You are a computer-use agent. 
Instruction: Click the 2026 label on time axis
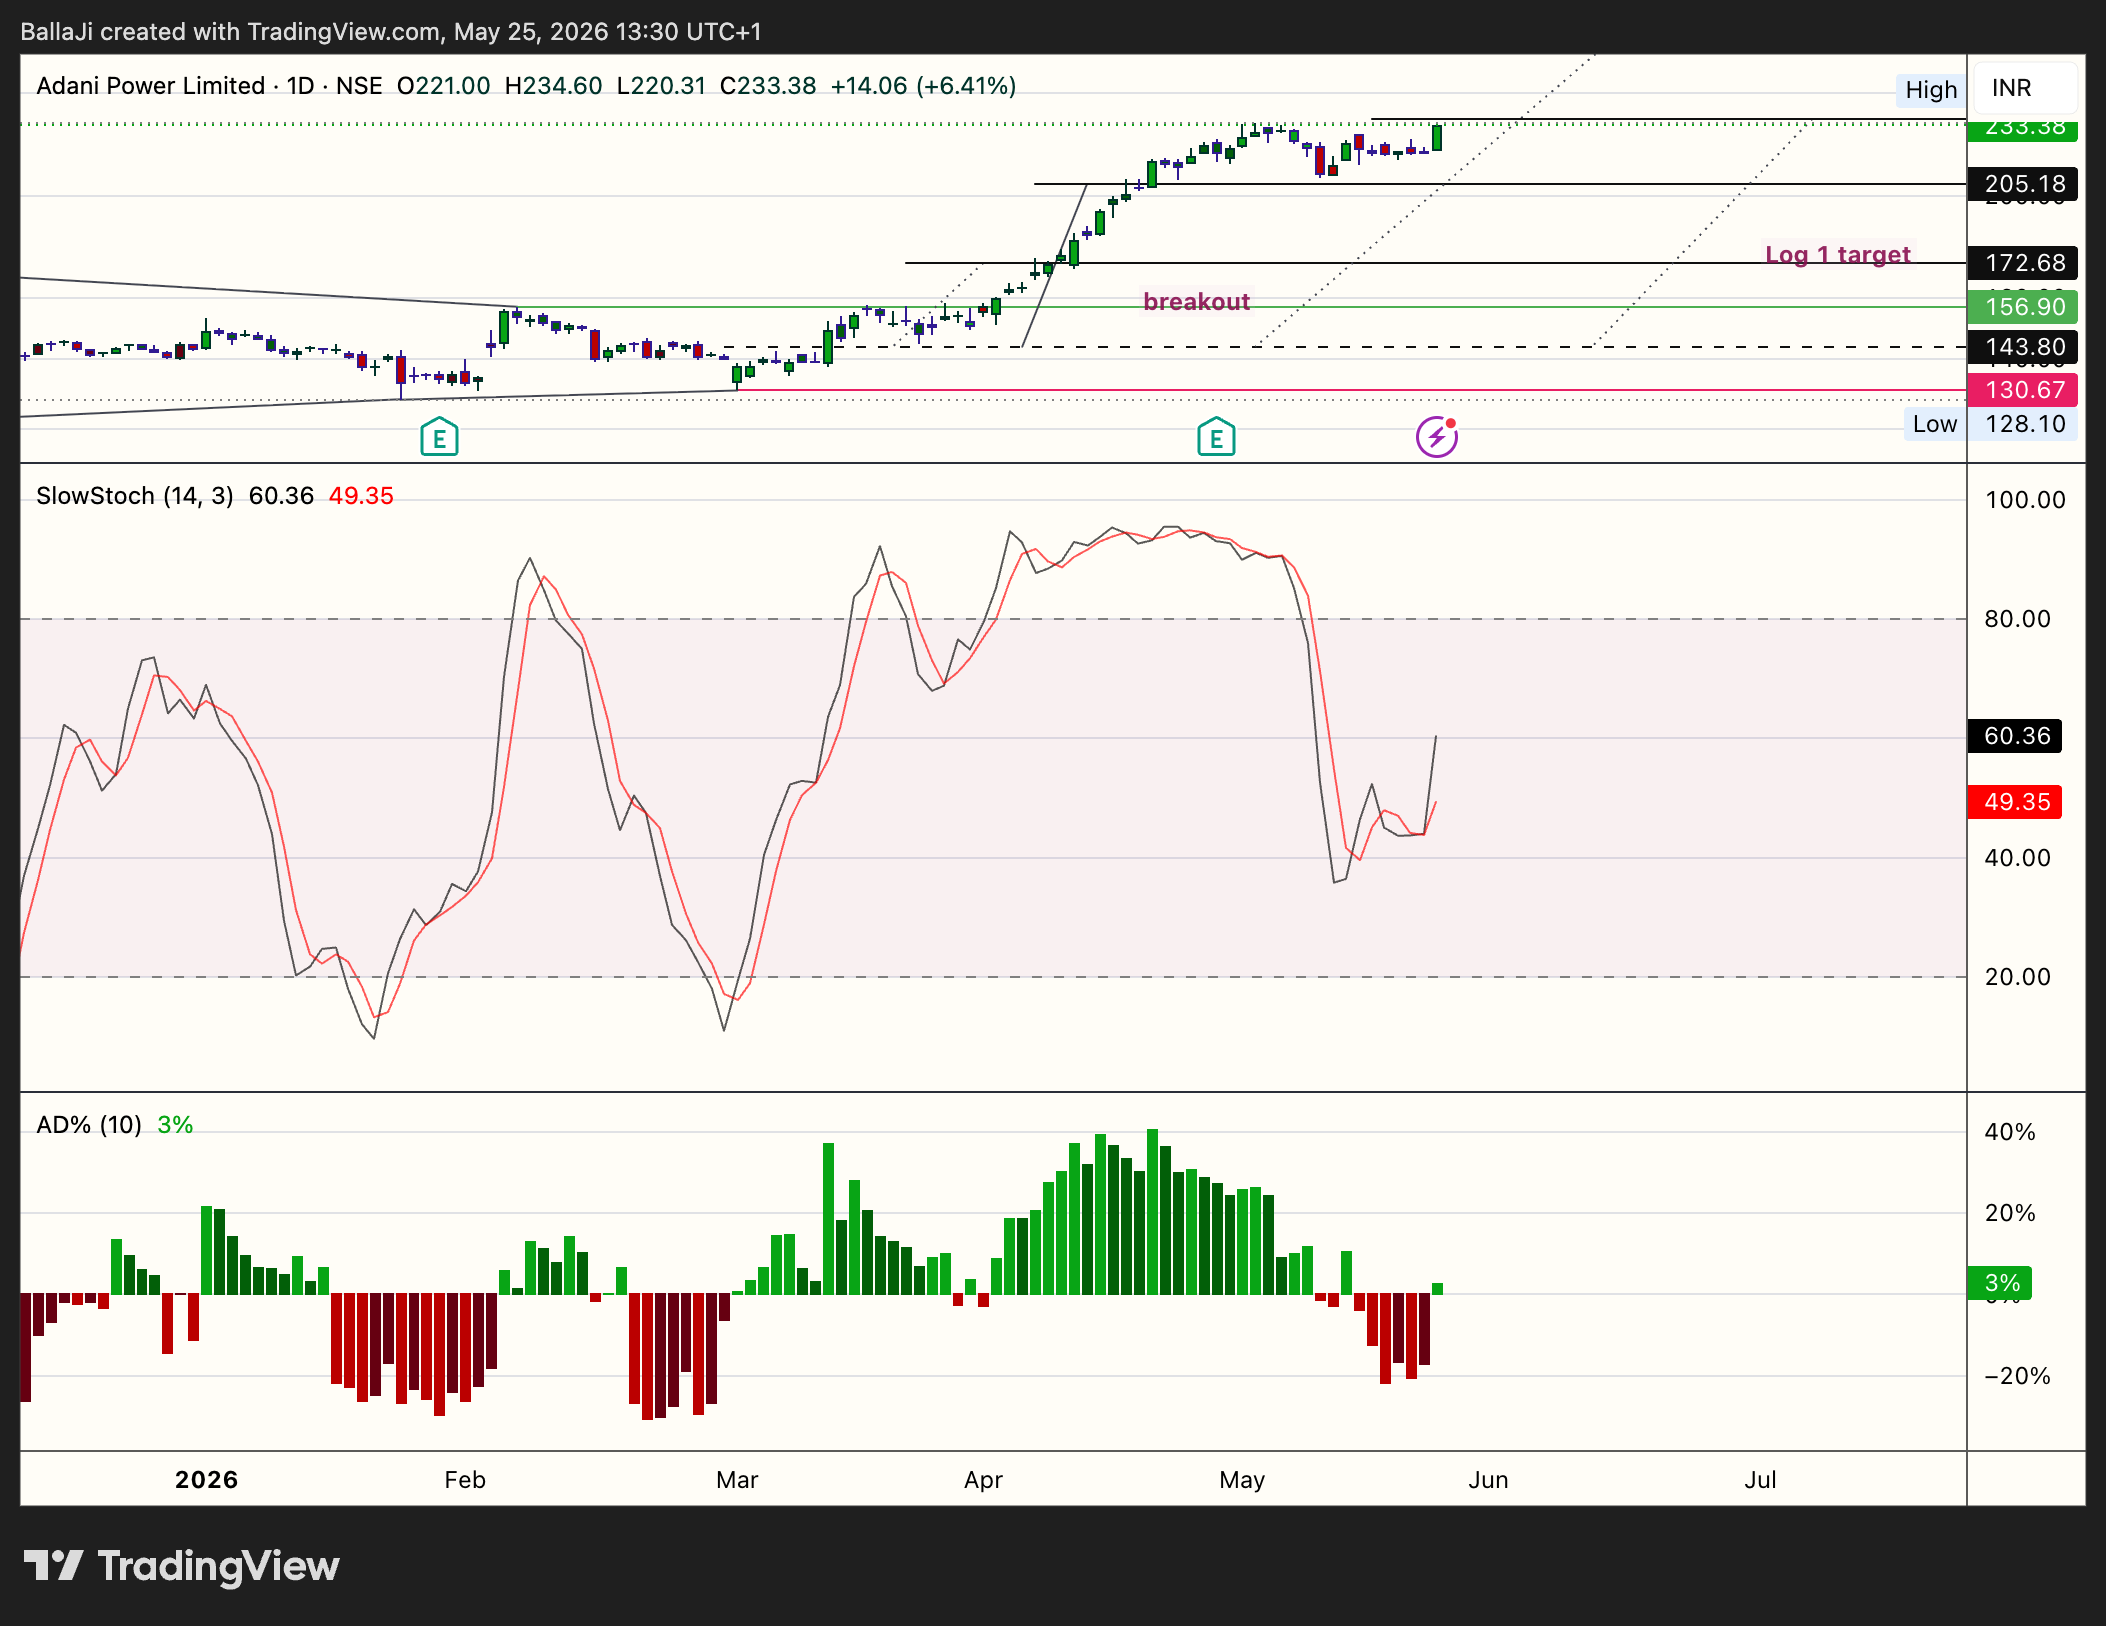[206, 1480]
